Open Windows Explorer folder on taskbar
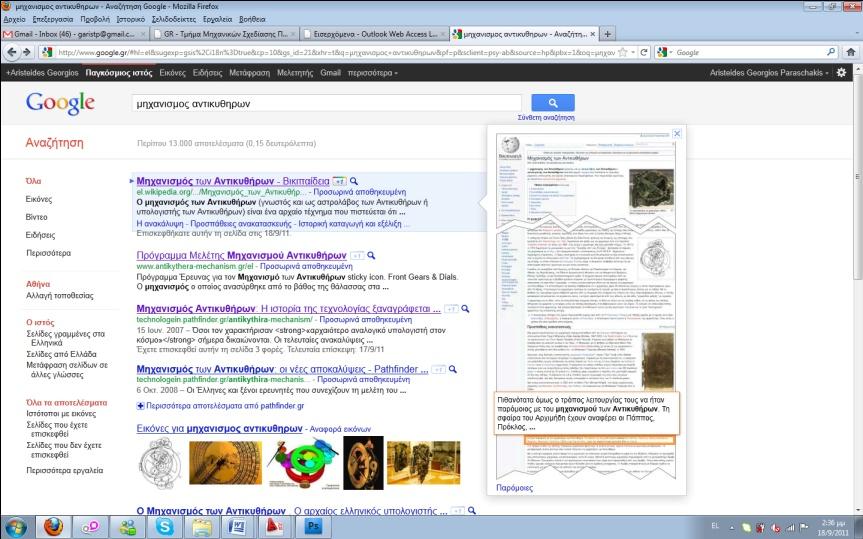The height and width of the screenshot is (539, 863). click(x=201, y=527)
